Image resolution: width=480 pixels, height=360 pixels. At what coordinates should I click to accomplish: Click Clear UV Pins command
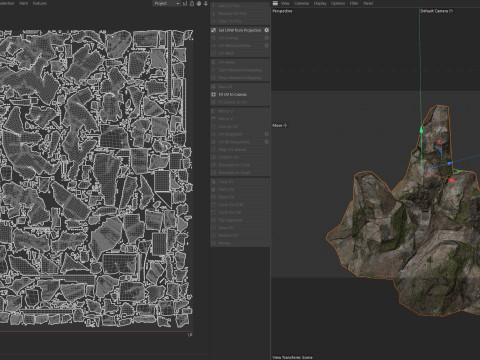[x=240, y=21]
